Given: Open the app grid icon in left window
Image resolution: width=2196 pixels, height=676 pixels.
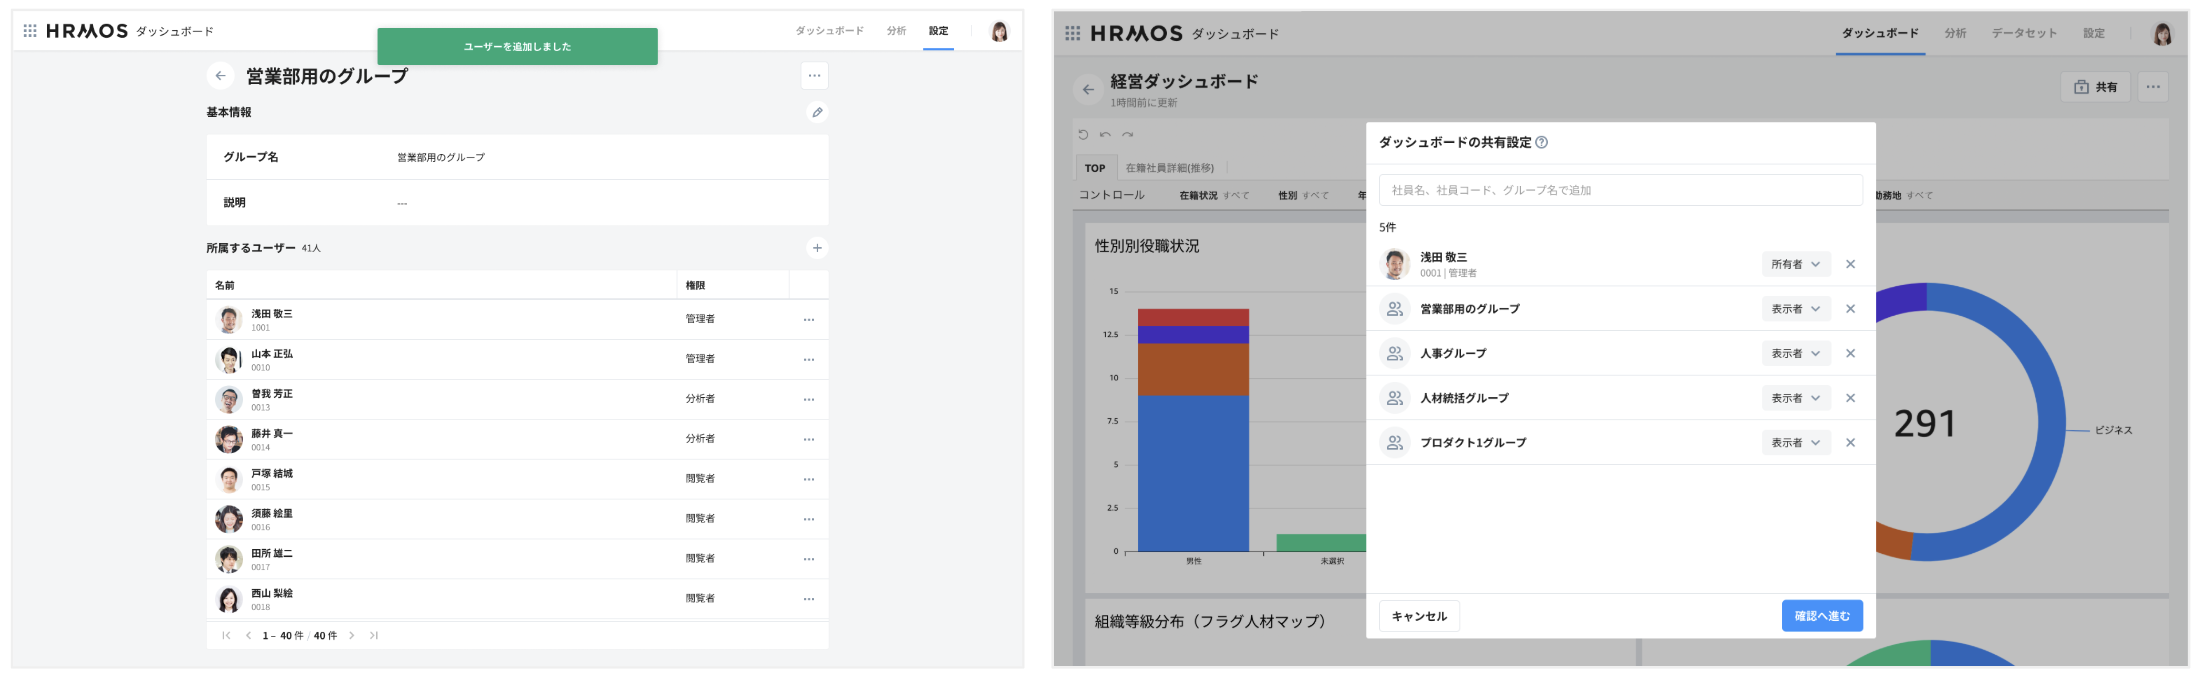Looking at the screenshot, I should click(x=30, y=31).
